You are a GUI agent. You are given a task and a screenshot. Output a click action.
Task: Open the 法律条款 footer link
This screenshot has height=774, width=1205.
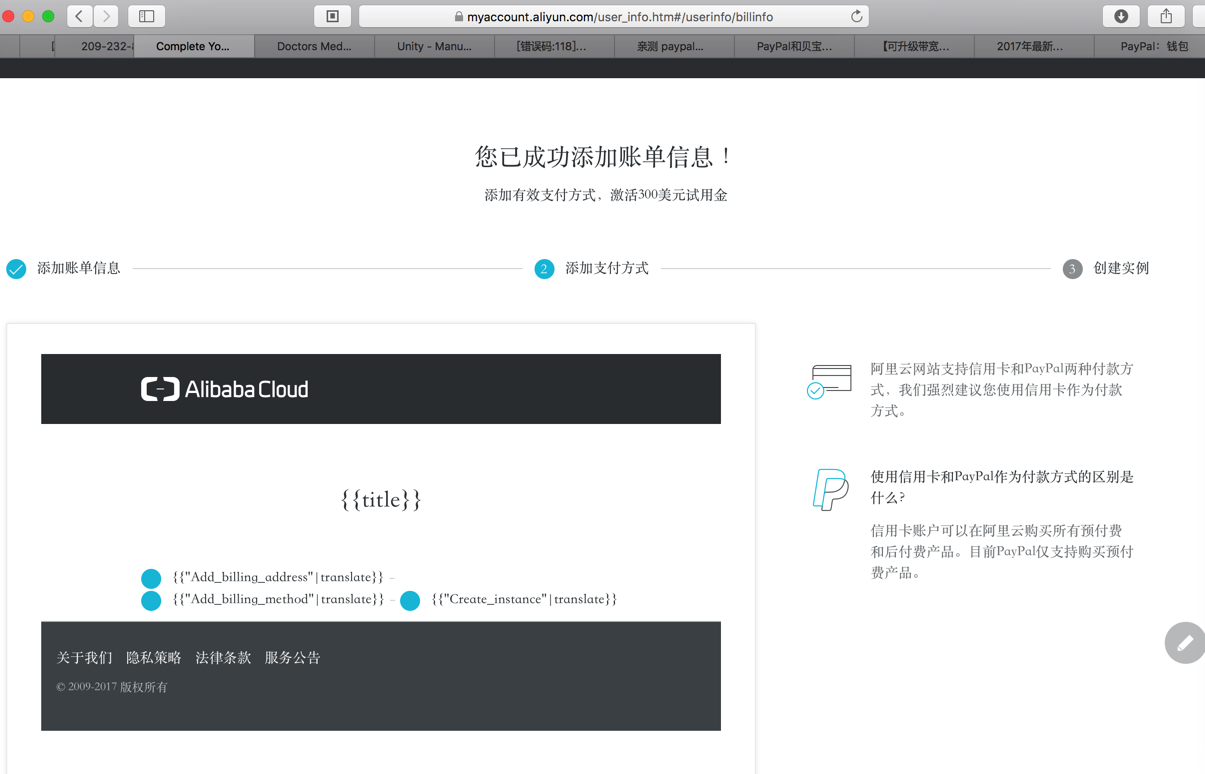pos(223,657)
